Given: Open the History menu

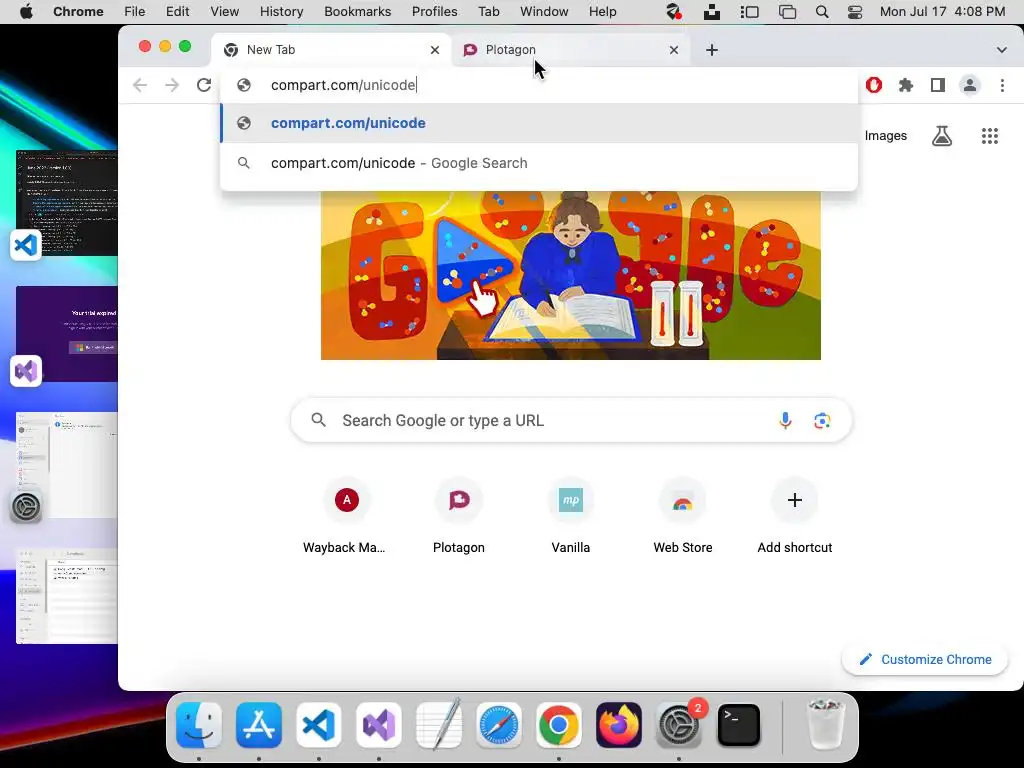Looking at the screenshot, I should point(281,12).
